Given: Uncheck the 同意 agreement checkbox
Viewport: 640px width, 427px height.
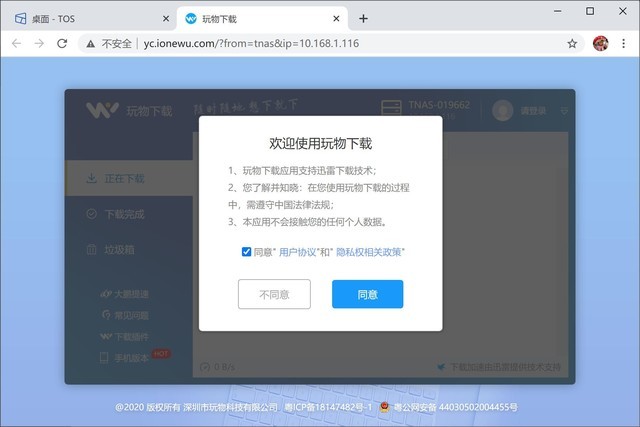Looking at the screenshot, I should [x=246, y=252].
